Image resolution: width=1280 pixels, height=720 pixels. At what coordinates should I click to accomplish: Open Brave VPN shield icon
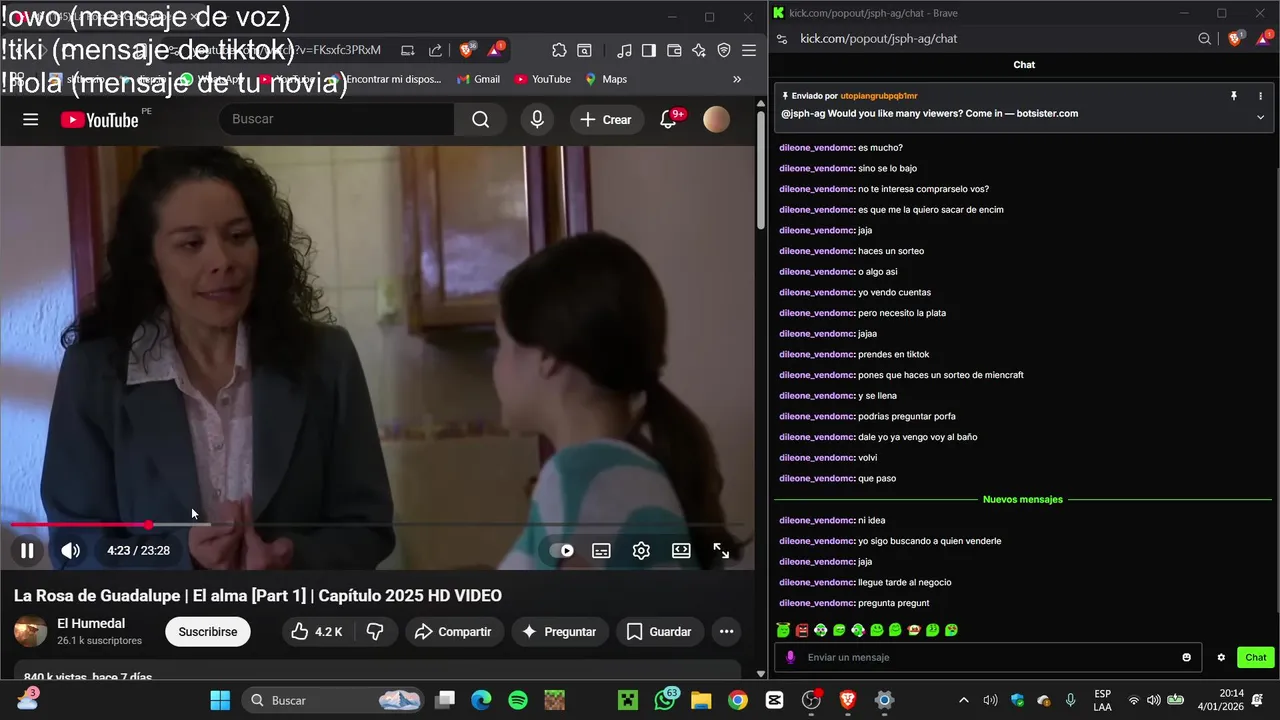(x=724, y=50)
